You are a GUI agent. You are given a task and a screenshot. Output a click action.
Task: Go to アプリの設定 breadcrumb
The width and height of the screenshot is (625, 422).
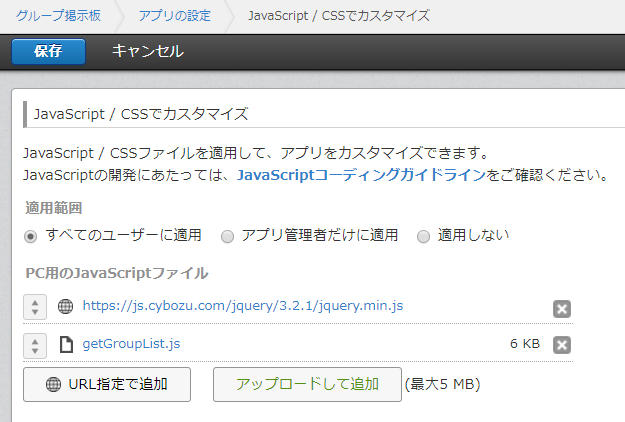tap(175, 16)
